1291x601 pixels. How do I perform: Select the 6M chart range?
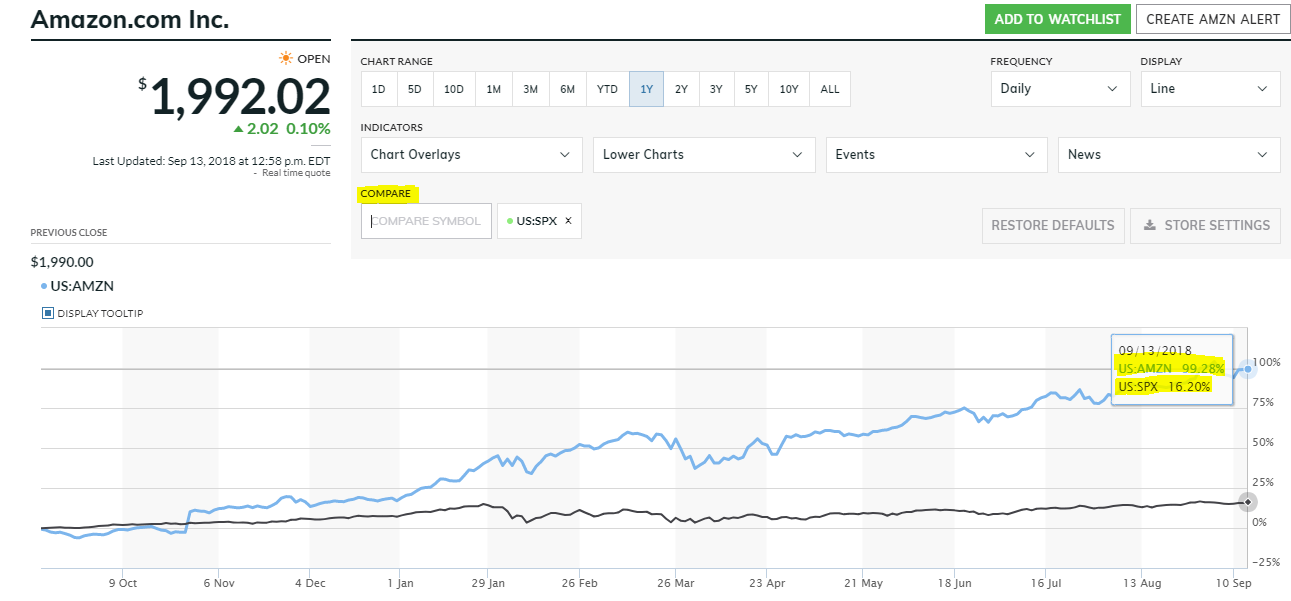click(568, 89)
